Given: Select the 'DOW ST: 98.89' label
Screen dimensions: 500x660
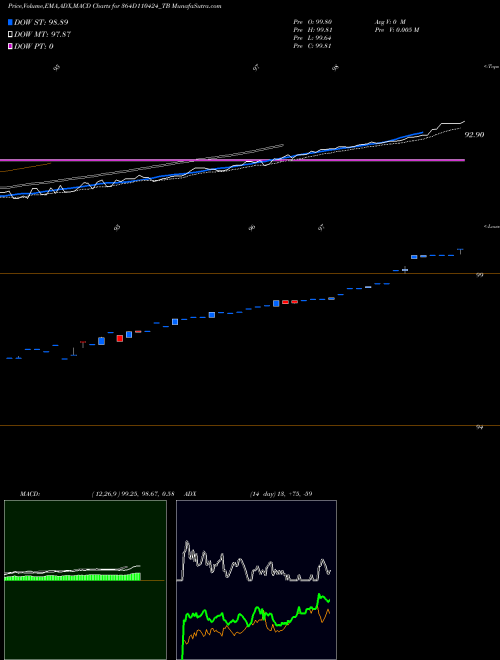Looking at the screenshot, I should (41, 22).
